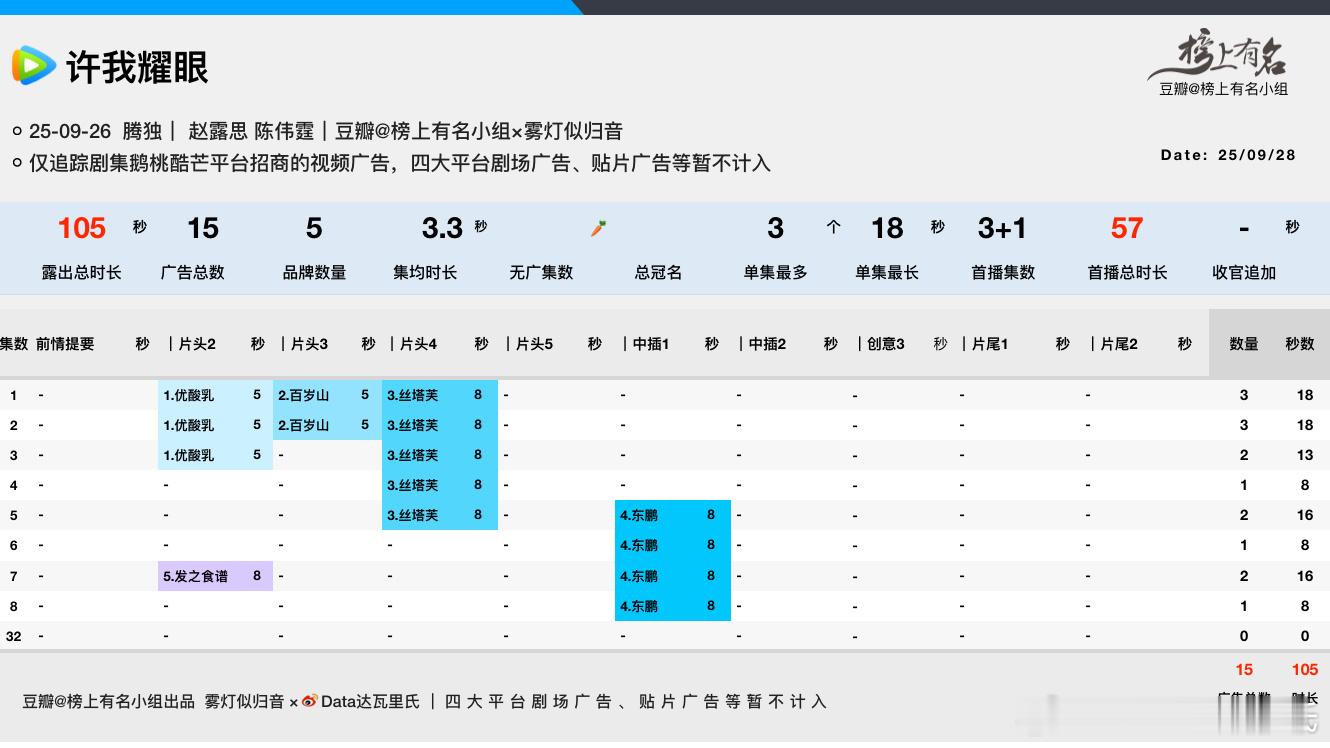Click the 前情提要 column header
The width and height of the screenshot is (1330, 748).
[65, 343]
